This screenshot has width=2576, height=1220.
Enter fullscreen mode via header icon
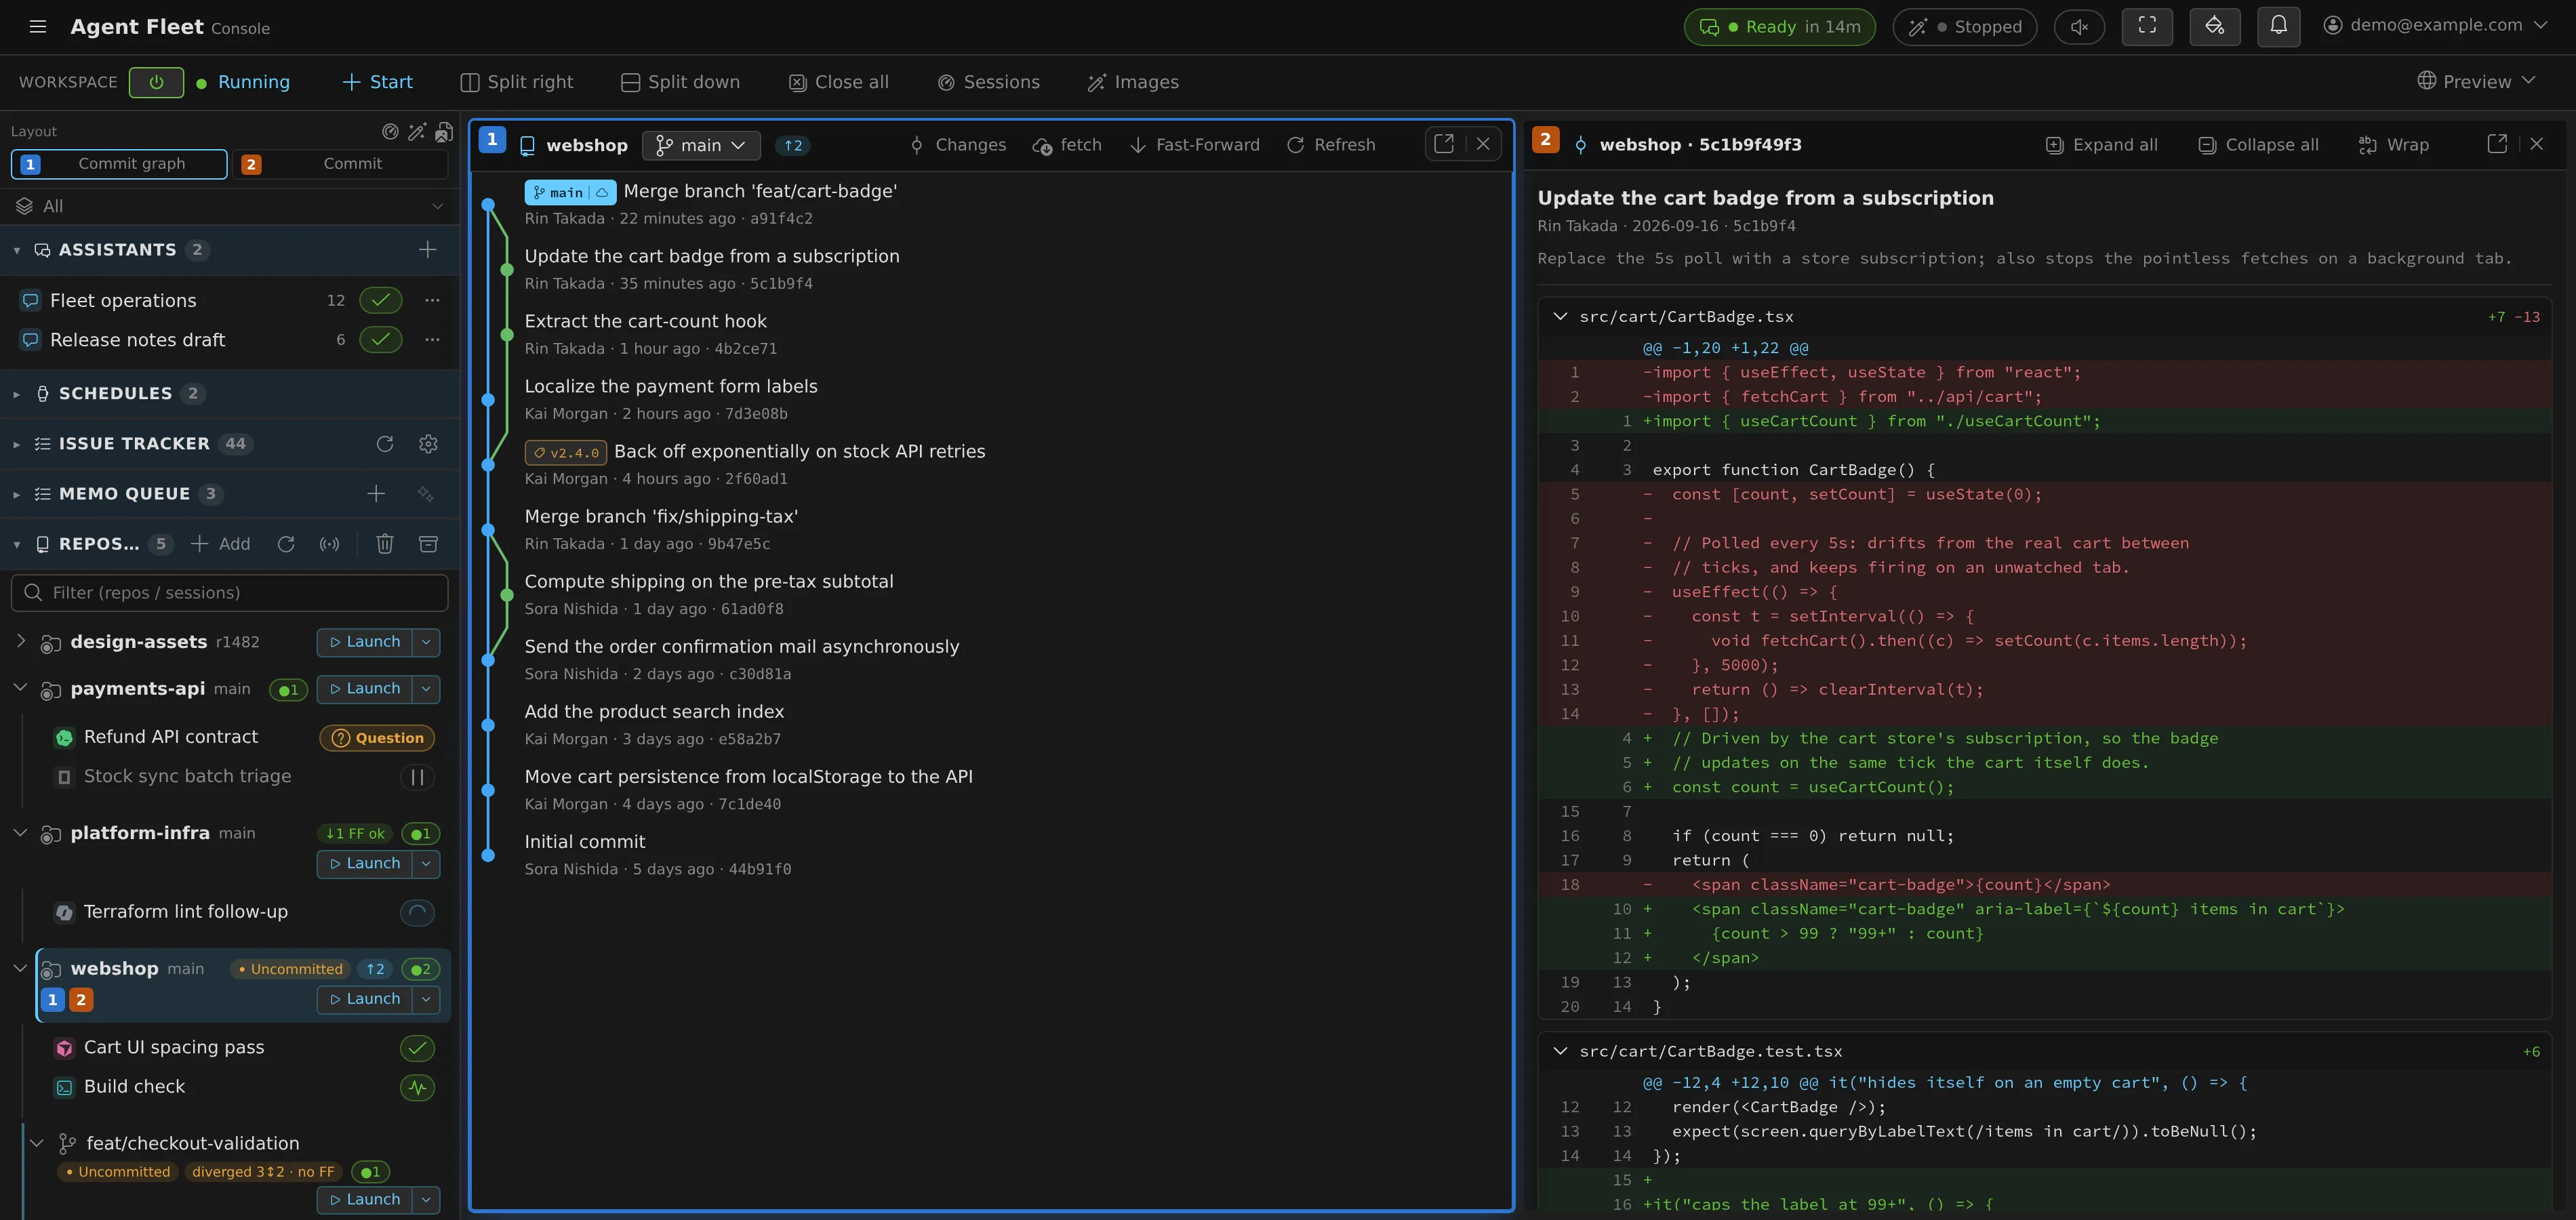2147,27
